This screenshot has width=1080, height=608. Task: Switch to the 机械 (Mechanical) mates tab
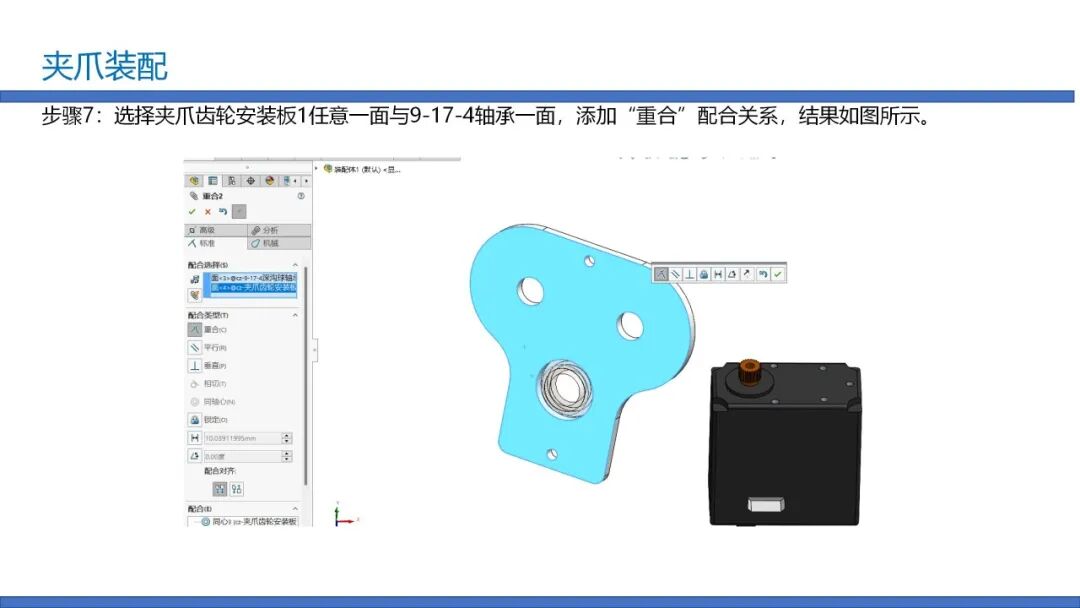(279, 243)
